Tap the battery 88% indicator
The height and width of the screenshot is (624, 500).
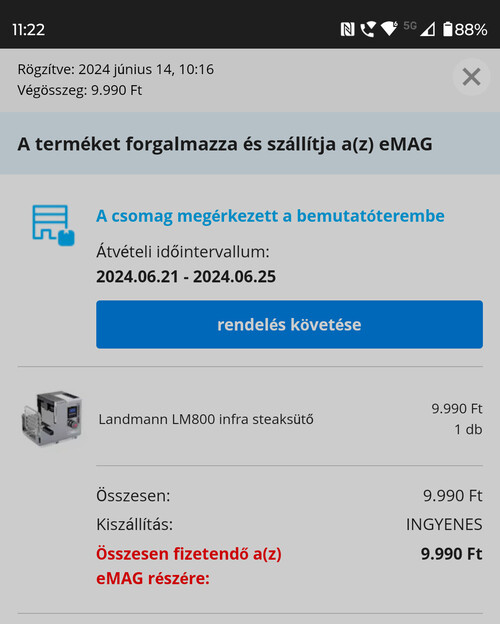pyautogui.click(x=465, y=29)
